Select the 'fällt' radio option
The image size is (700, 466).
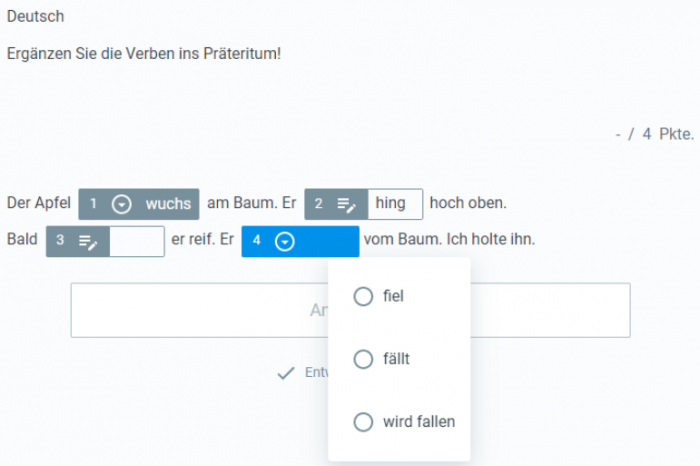pos(363,359)
